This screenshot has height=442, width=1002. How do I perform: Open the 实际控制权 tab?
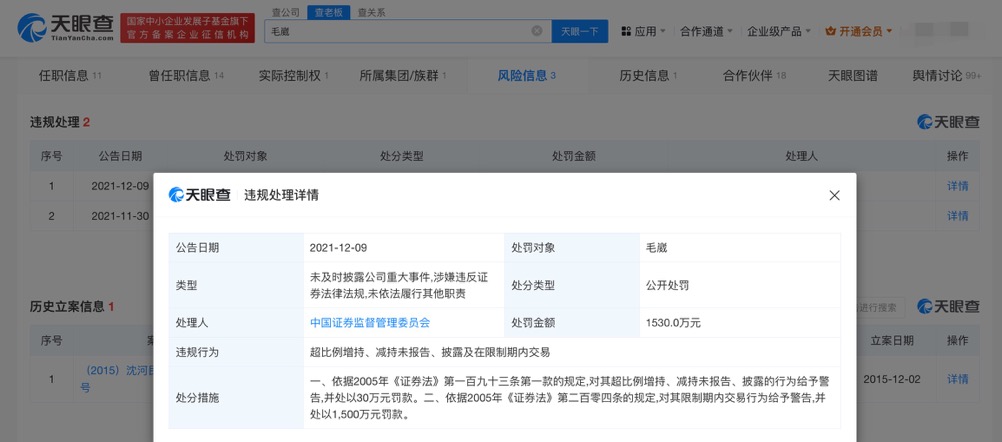tap(293, 75)
